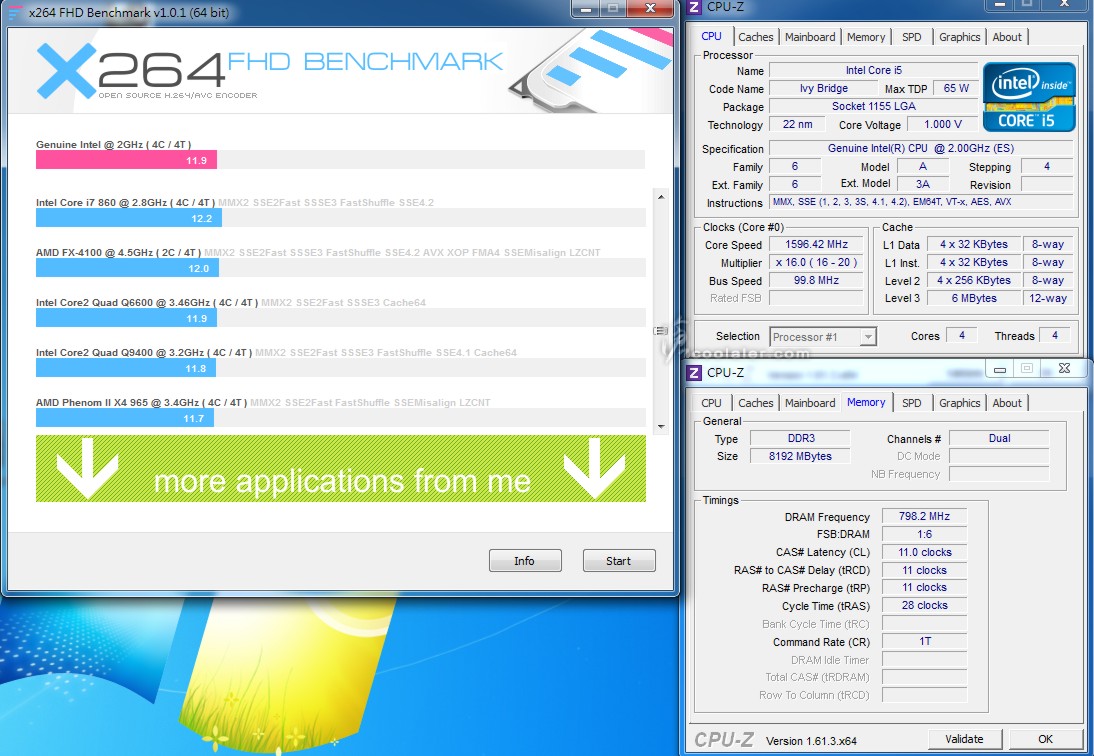Click the Core Speed value '1596.42 MHz'
The height and width of the screenshot is (756, 1094).
(x=816, y=245)
